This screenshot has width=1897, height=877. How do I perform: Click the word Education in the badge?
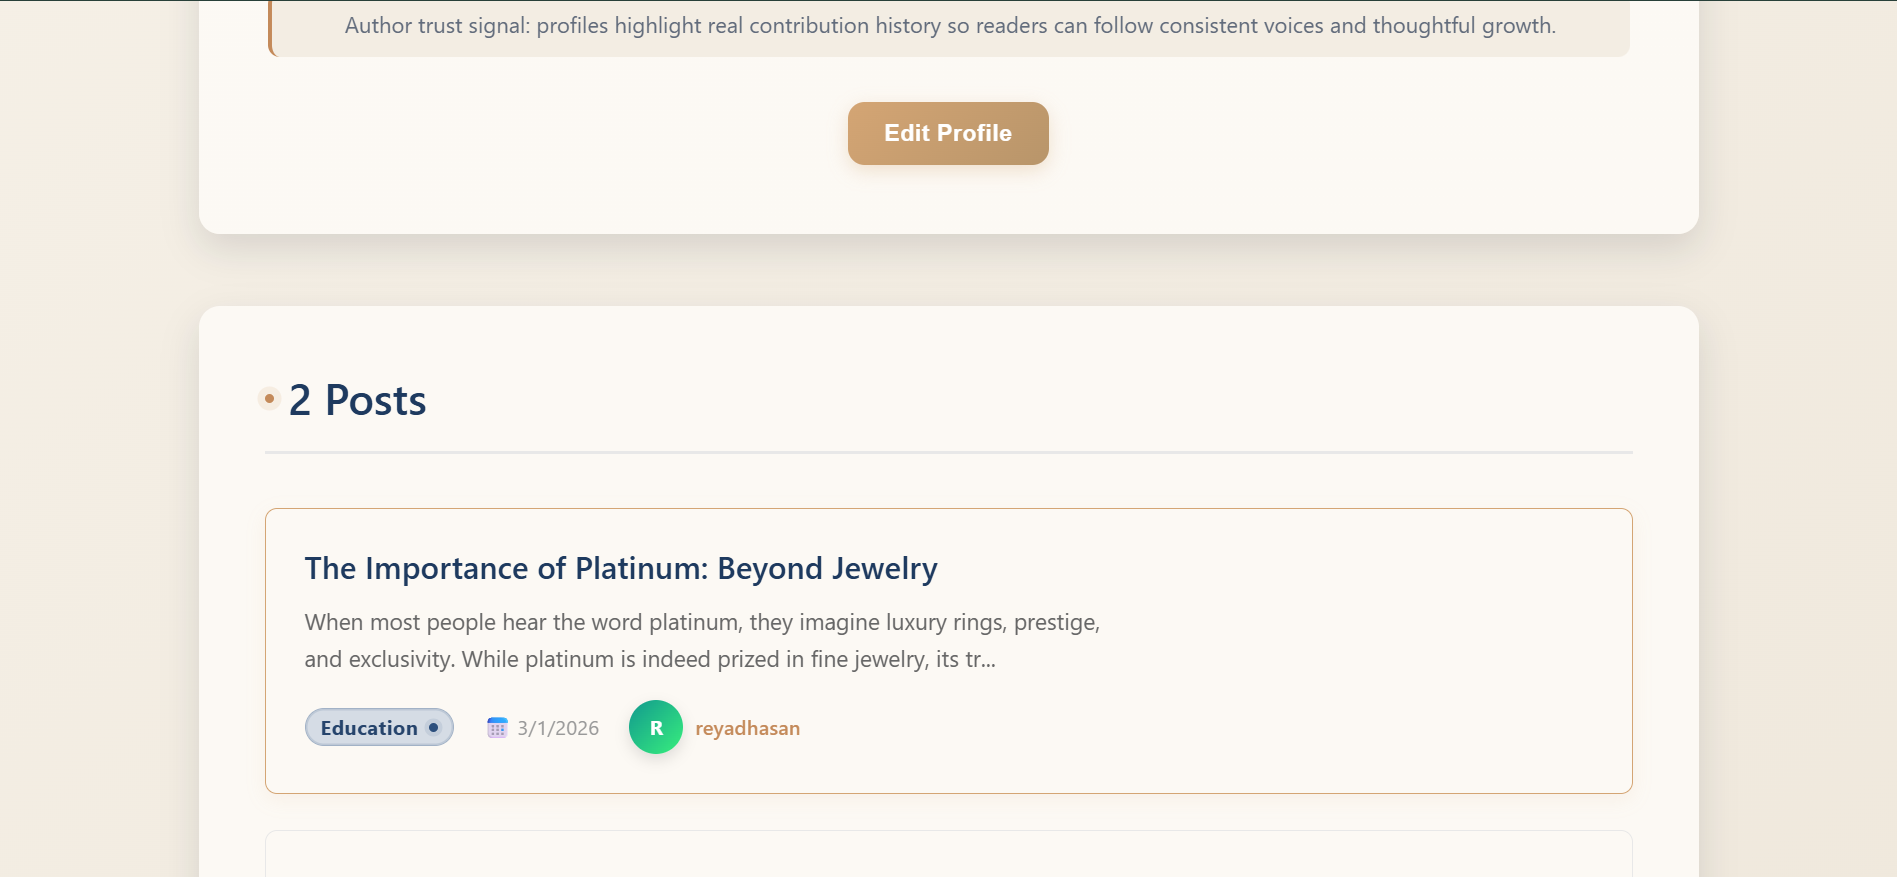click(x=368, y=728)
